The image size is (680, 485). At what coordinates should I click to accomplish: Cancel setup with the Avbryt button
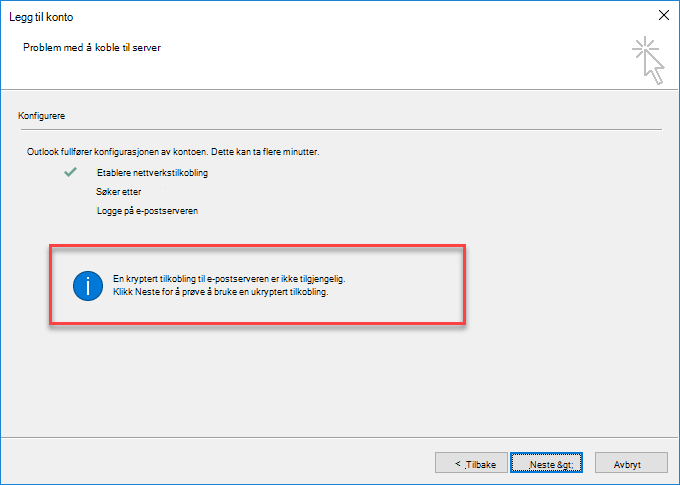click(x=631, y=463)
